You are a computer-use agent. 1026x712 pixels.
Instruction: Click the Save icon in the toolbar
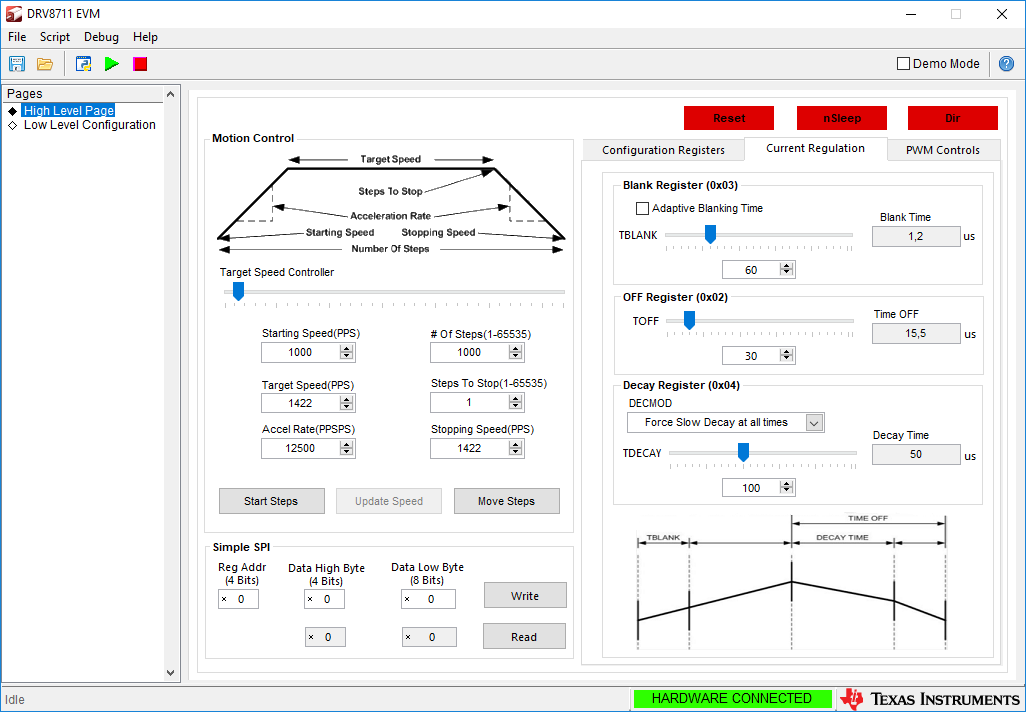coord(16,64)
